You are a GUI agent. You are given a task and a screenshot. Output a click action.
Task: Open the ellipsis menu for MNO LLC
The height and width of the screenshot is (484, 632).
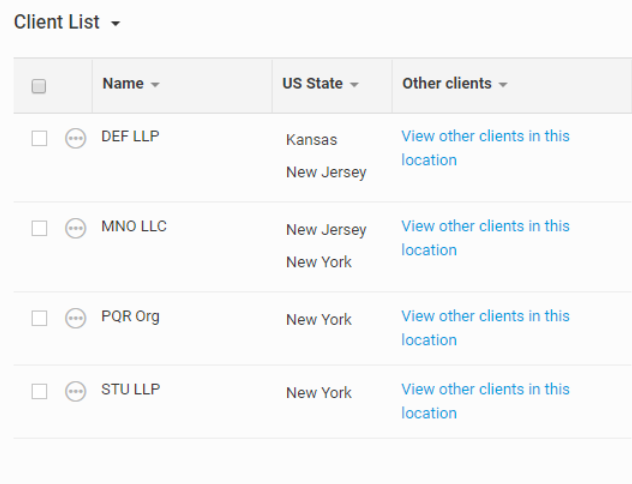(x=75, y=229)
